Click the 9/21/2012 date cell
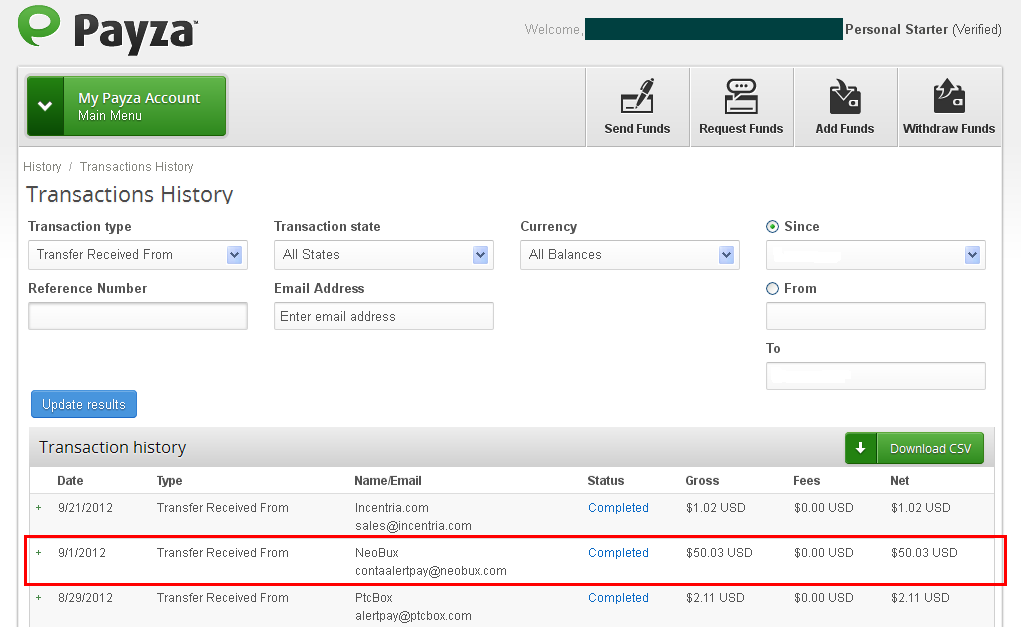1022x627 pixels. [85, 508]
